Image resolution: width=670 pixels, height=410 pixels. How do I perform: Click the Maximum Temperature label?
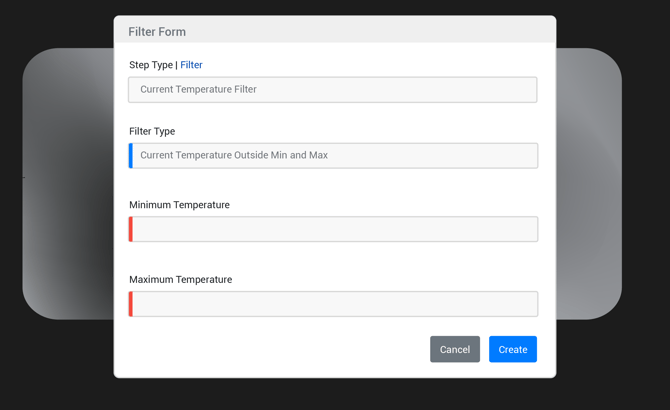180,280
